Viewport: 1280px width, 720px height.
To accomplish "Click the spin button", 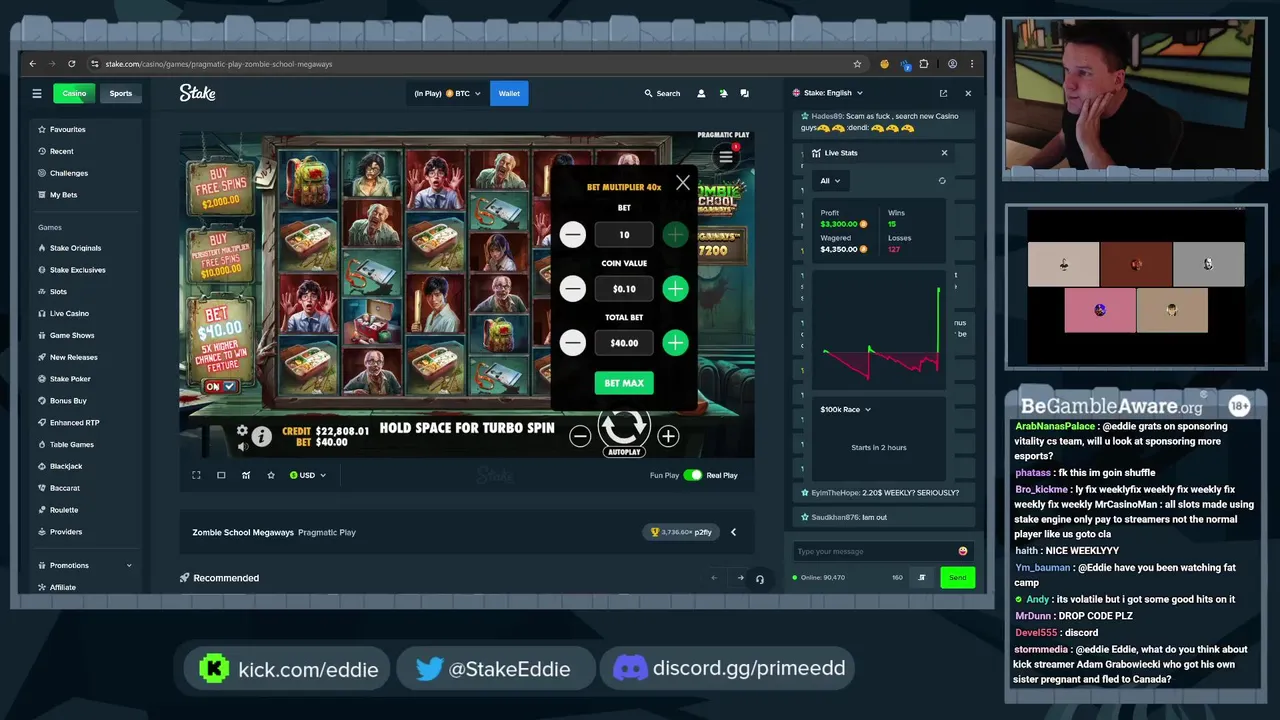I will pyautogui.click(x=624, y=427).
